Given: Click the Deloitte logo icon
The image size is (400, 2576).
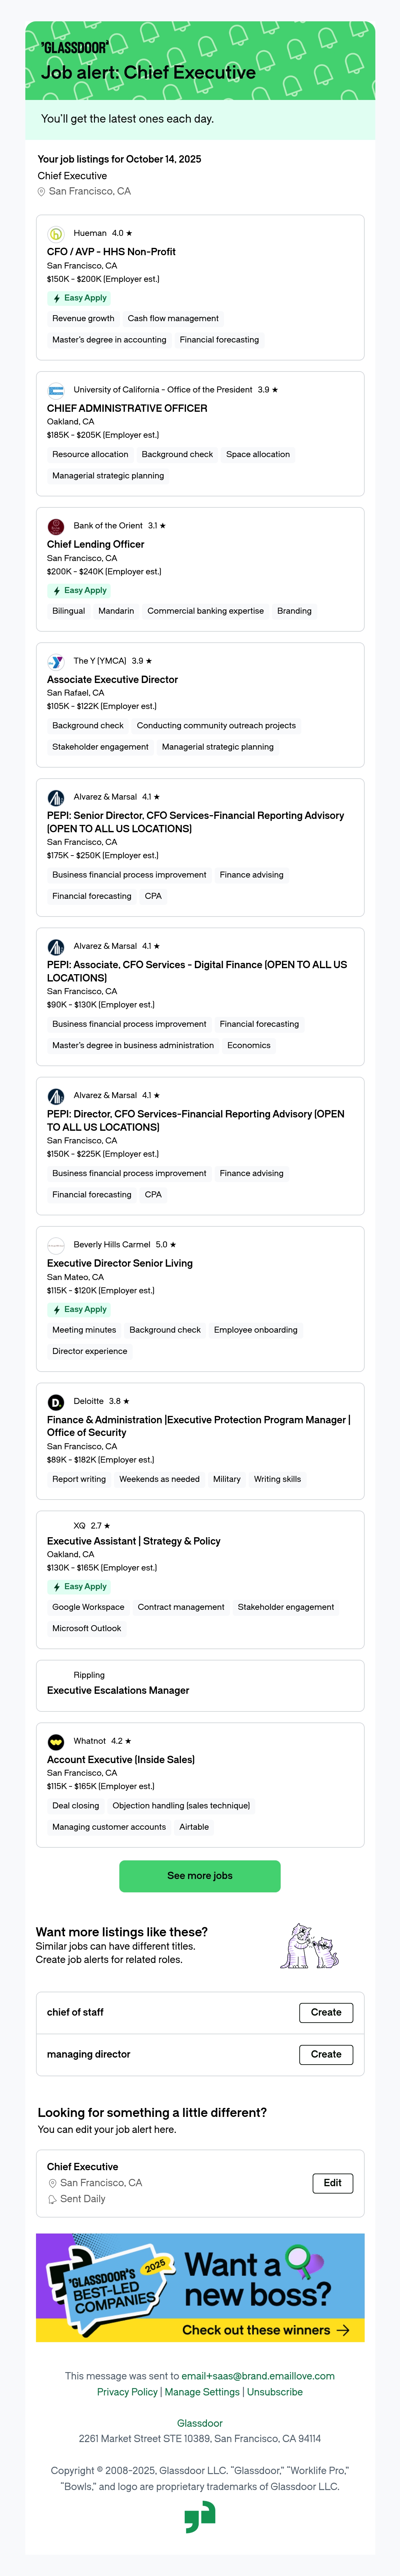Looking at the screenshot, I should [56, 1402].
